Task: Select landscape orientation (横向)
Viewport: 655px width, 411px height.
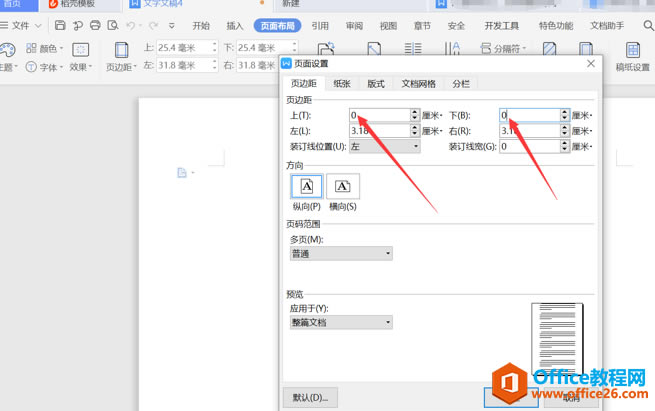Action: [343, 186]
